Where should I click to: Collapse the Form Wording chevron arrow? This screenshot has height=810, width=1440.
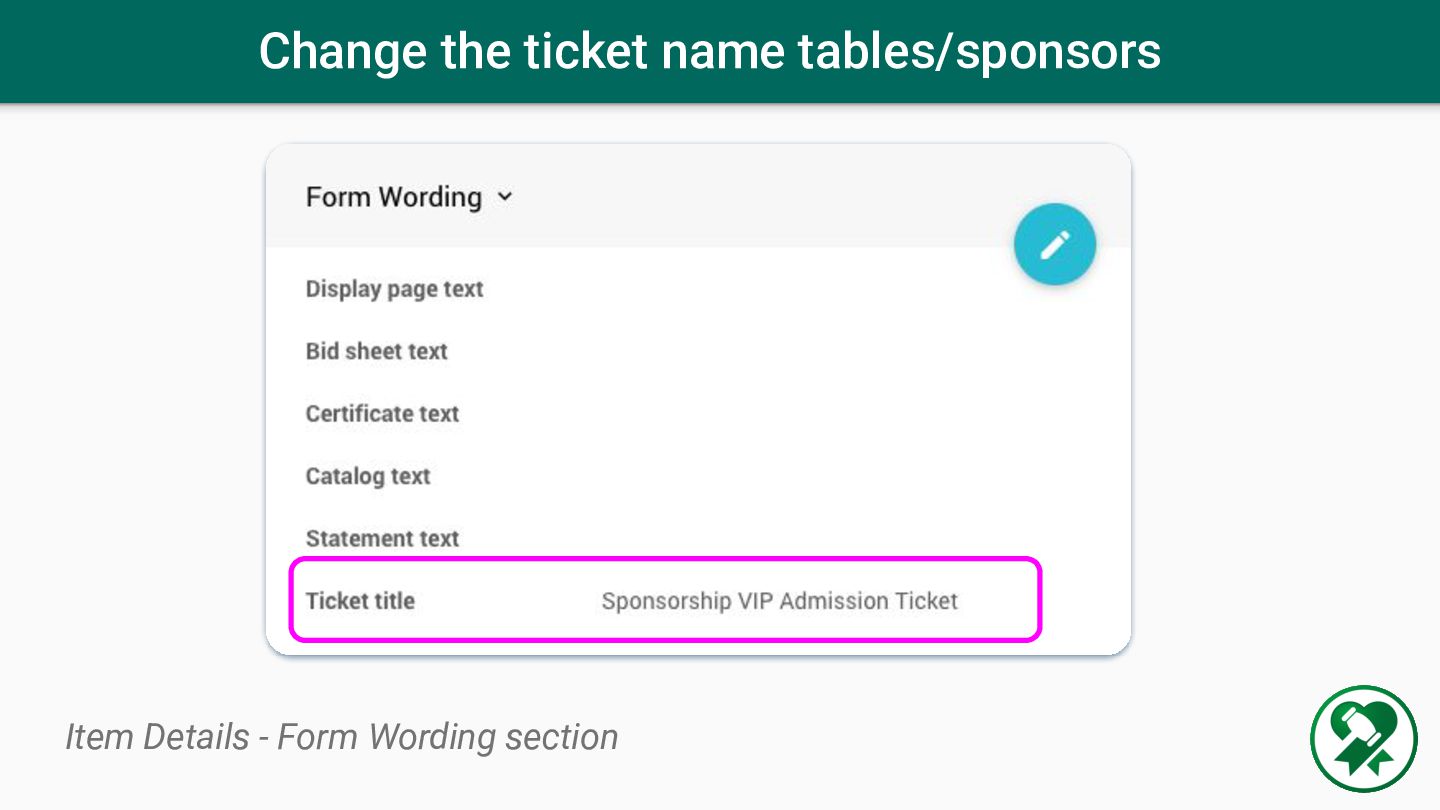[x=505, y=197]
